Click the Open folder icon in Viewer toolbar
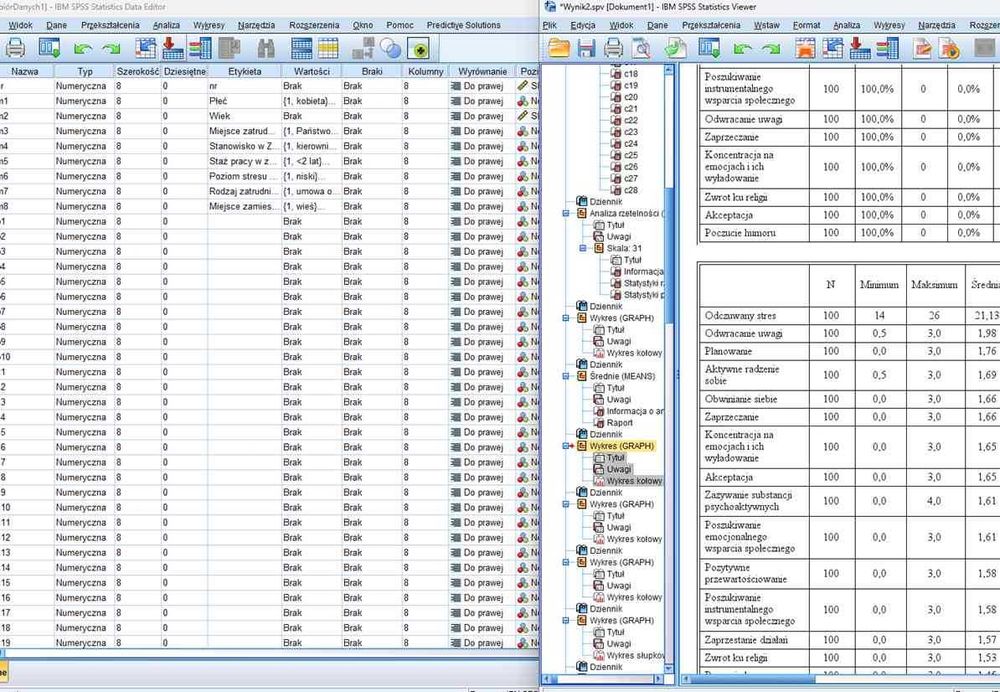Screen dimensions: 1000x692 559,48
